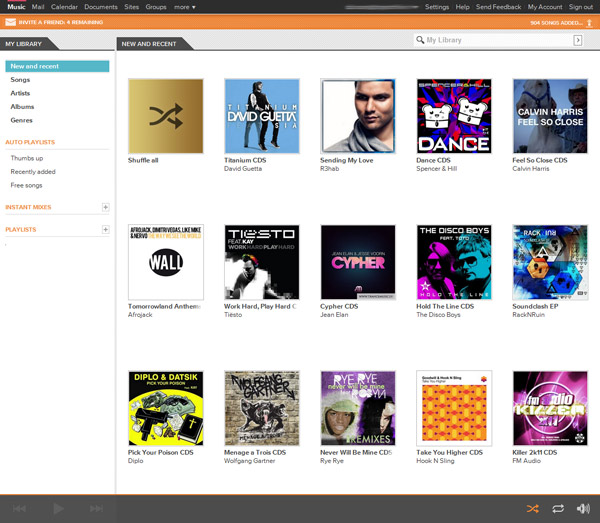
Task: Add a new playlist with plus
Action: click(106, 229)
